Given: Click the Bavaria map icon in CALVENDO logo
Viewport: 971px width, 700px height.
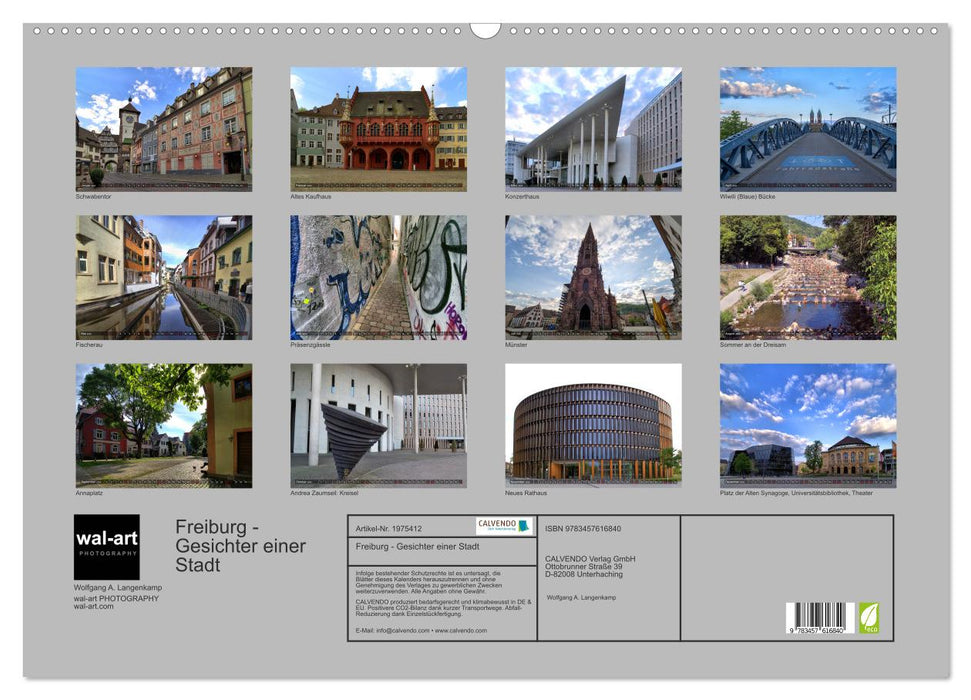Looking at the screenshot, I should point(524,525).
